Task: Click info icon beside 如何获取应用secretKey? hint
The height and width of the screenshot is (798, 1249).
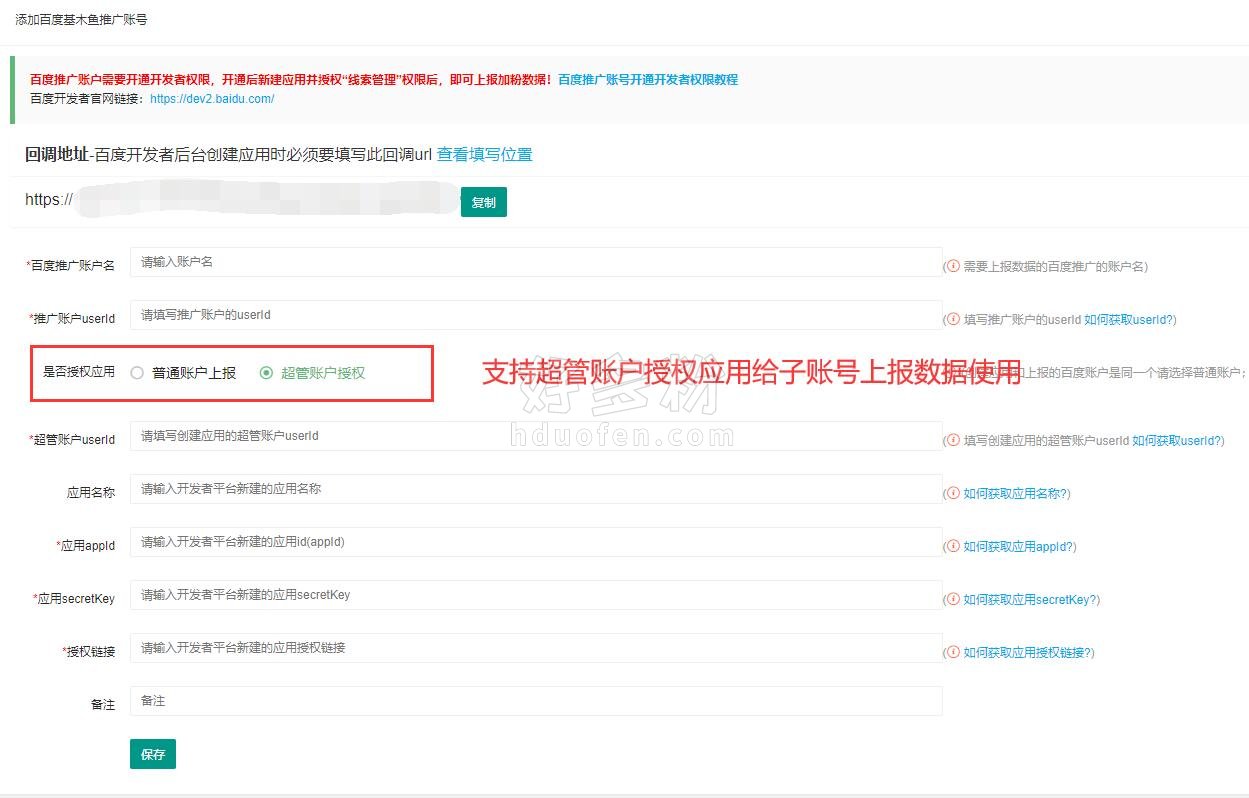Action: [x=953, y=599]
